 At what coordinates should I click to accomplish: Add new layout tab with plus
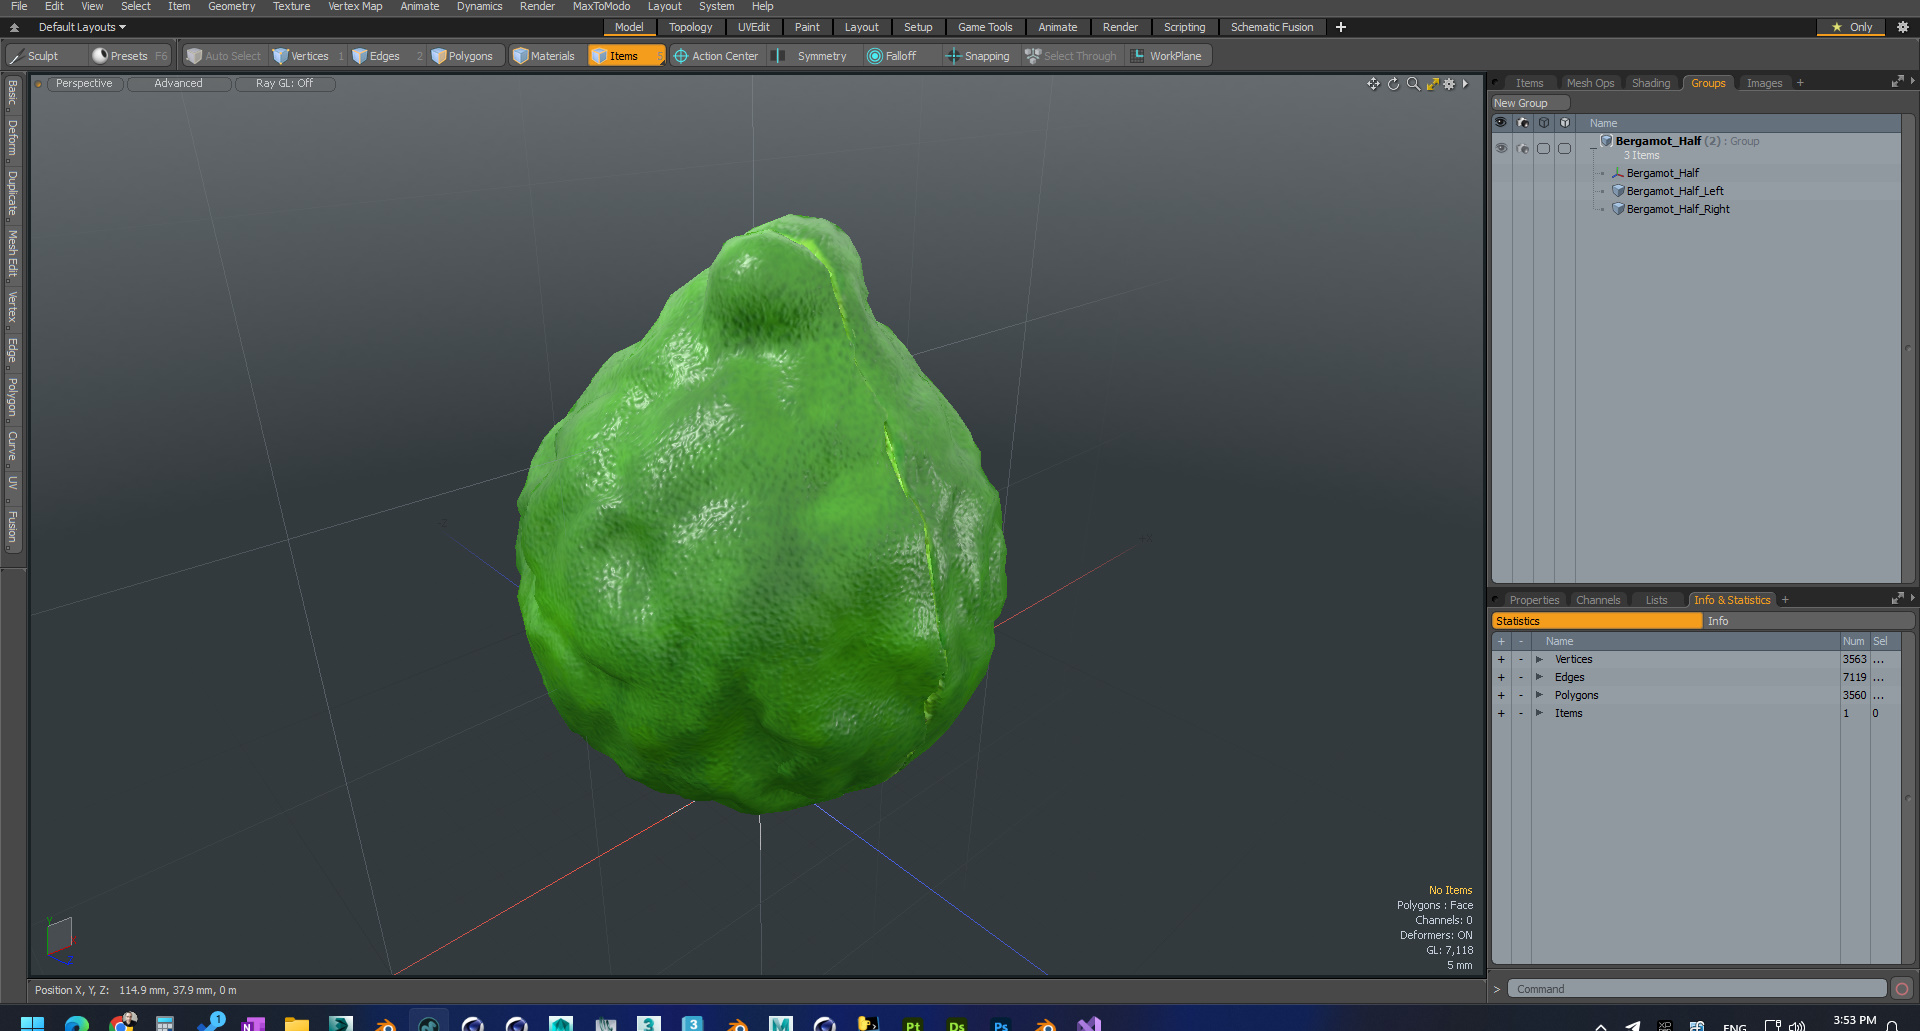click(x=1341, y=27)
